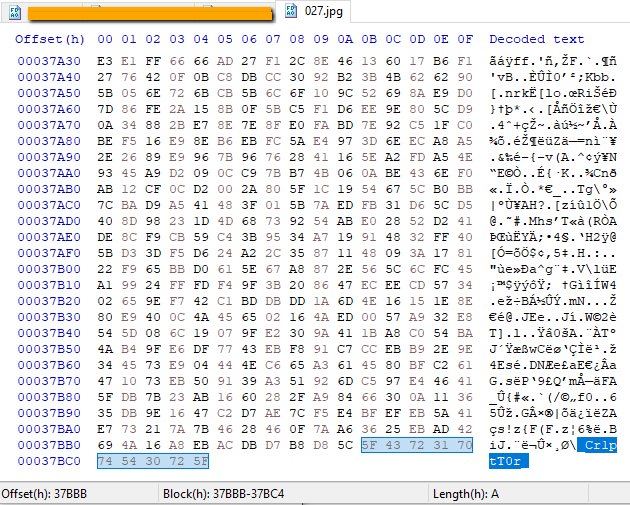Click the Decoded text column header
Screen dimensions: 630x505
tap(536, 39)
